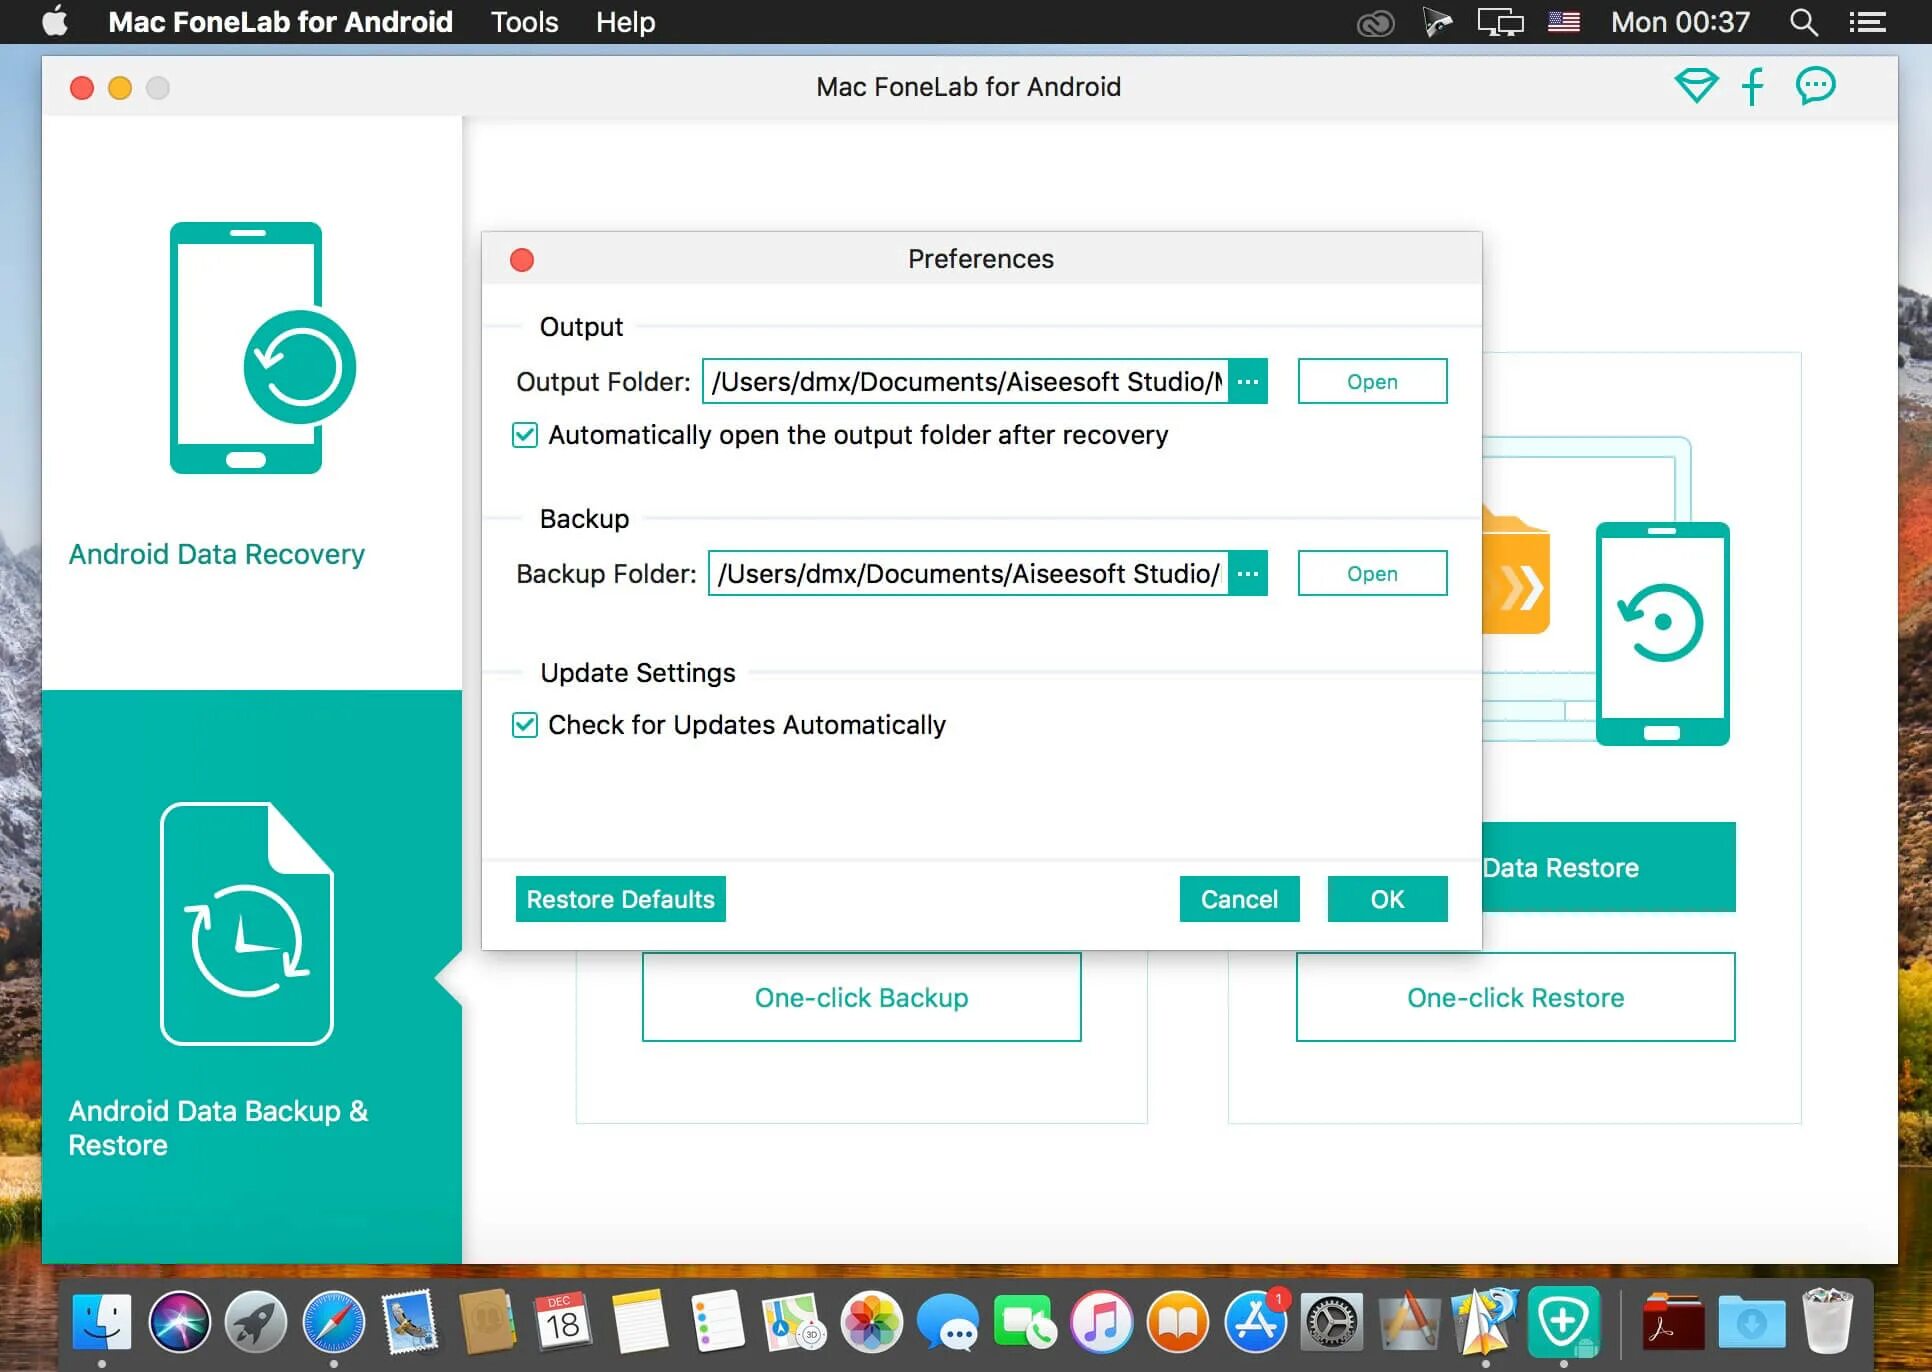Open Spotlight search in the menu bar
1932x1372 pixels.
pos(1803,22)
